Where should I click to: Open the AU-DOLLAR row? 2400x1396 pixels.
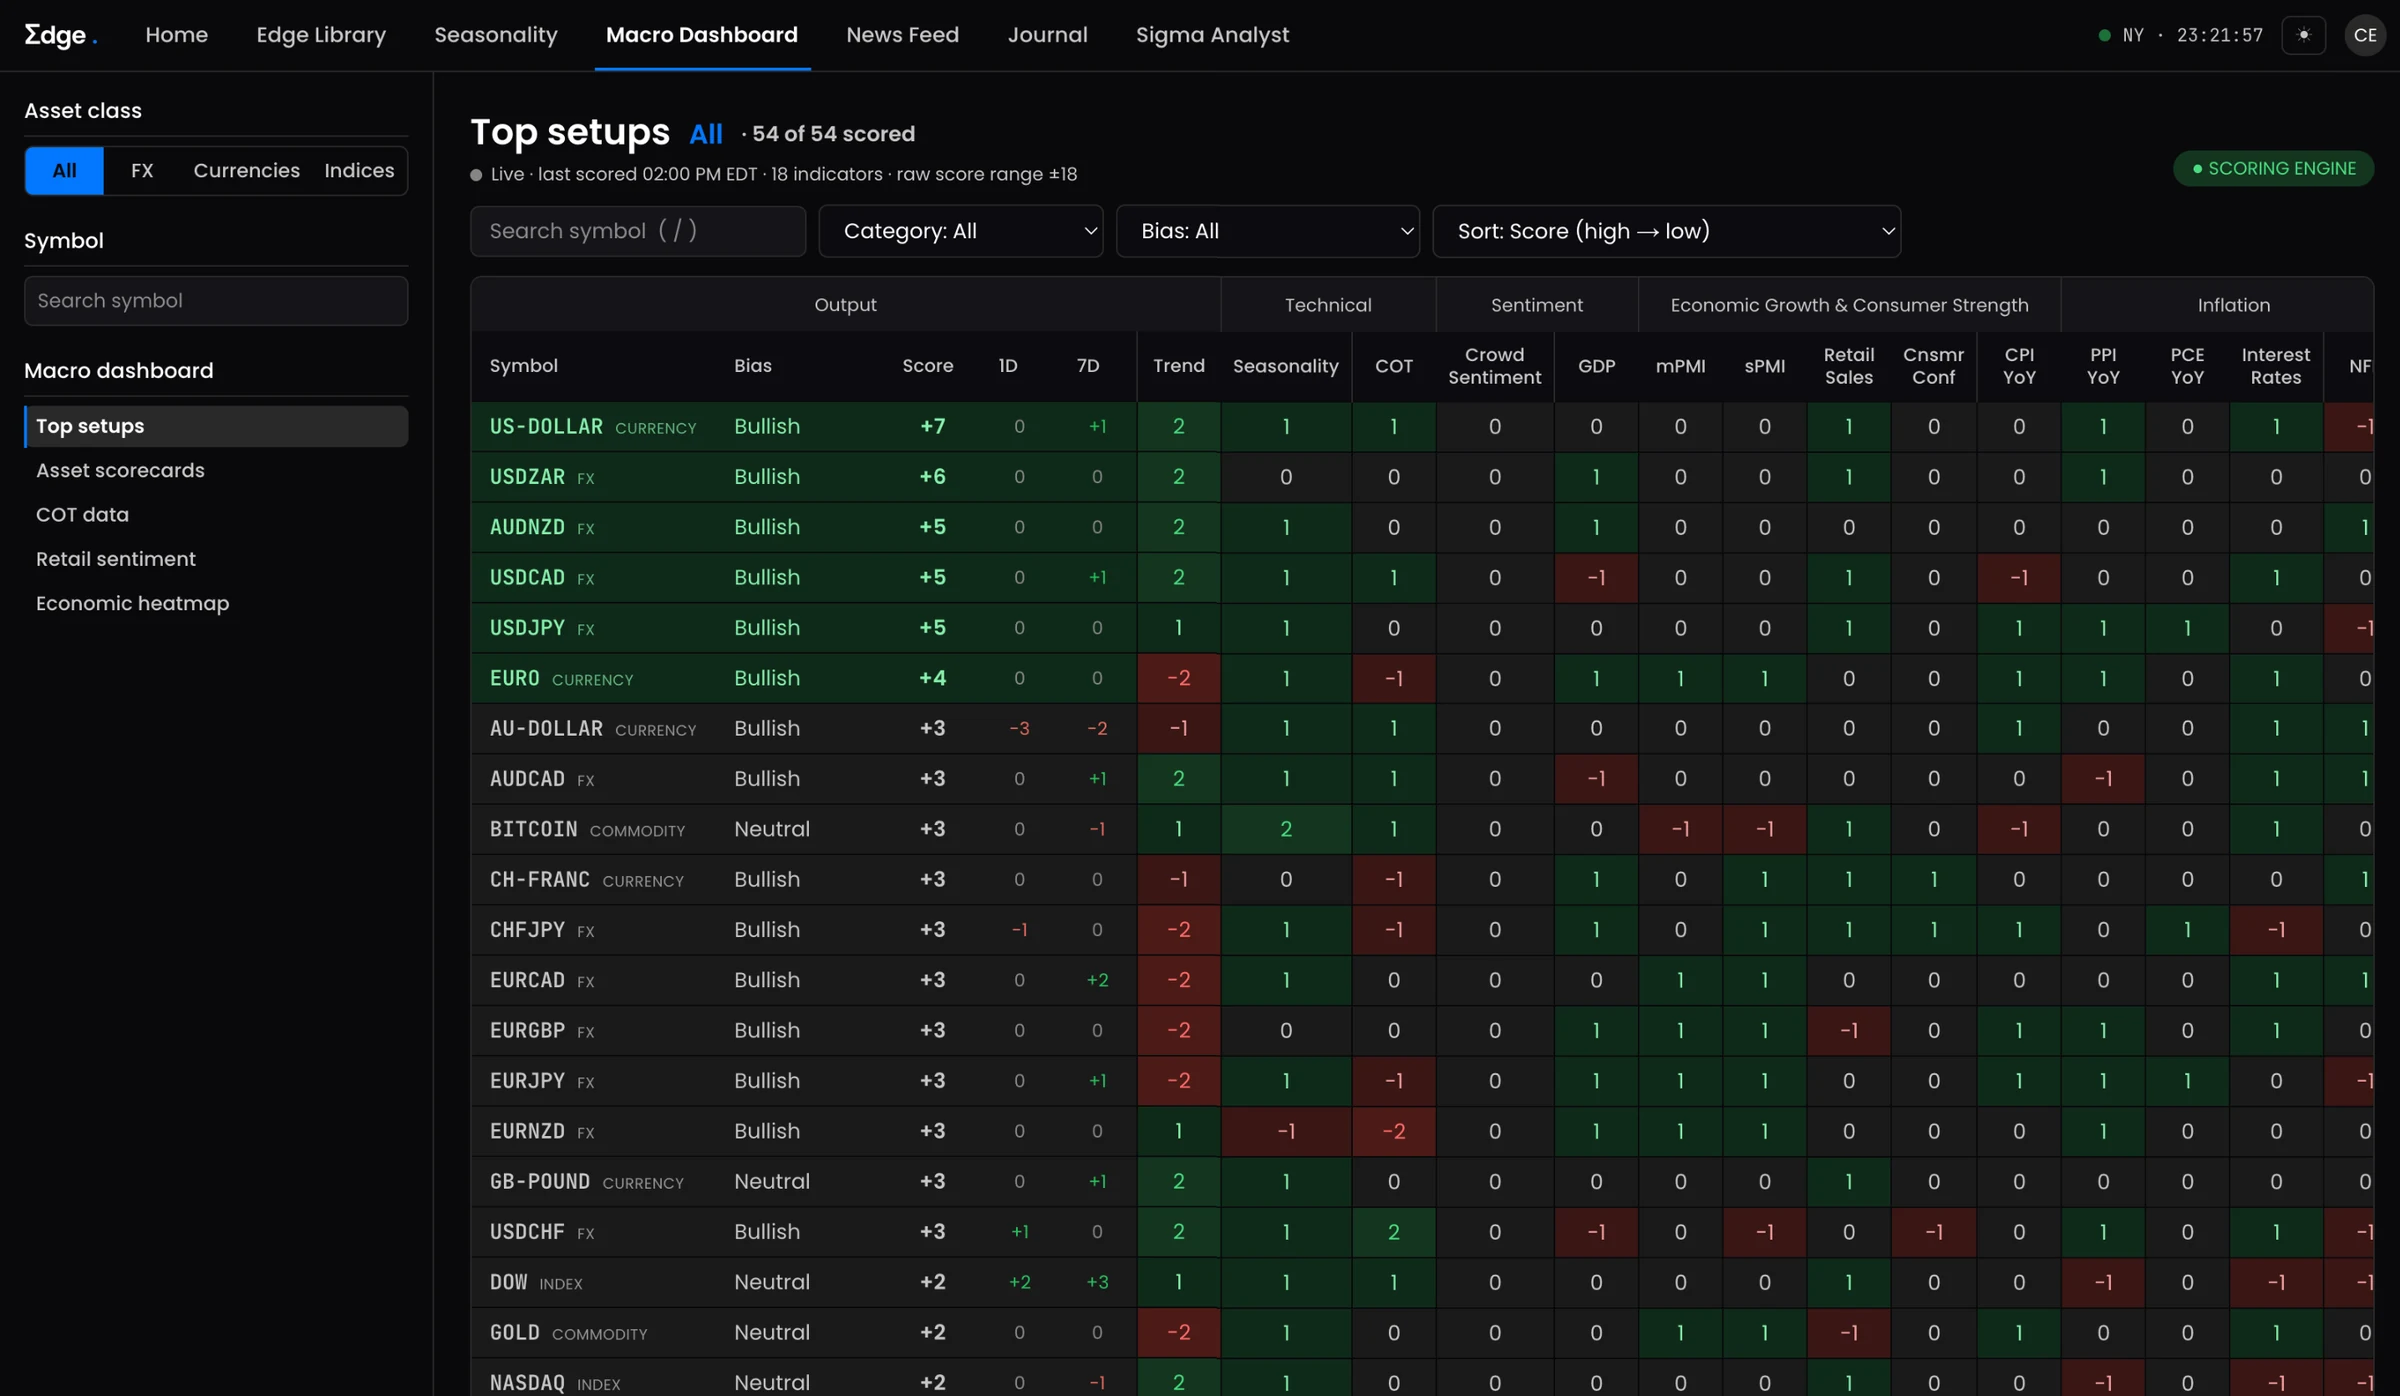[x=1422, y=729]
